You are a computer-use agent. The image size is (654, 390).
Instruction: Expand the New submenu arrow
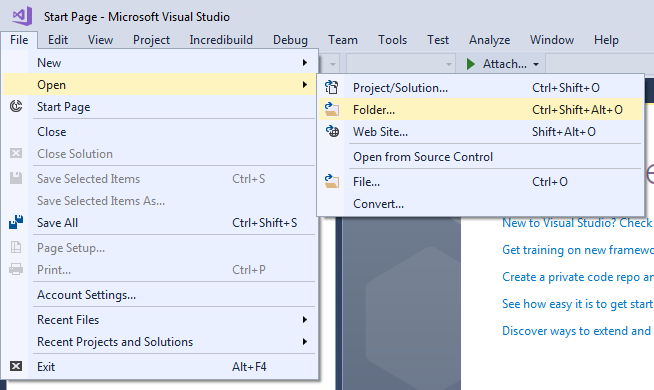(x=305, y=63)
